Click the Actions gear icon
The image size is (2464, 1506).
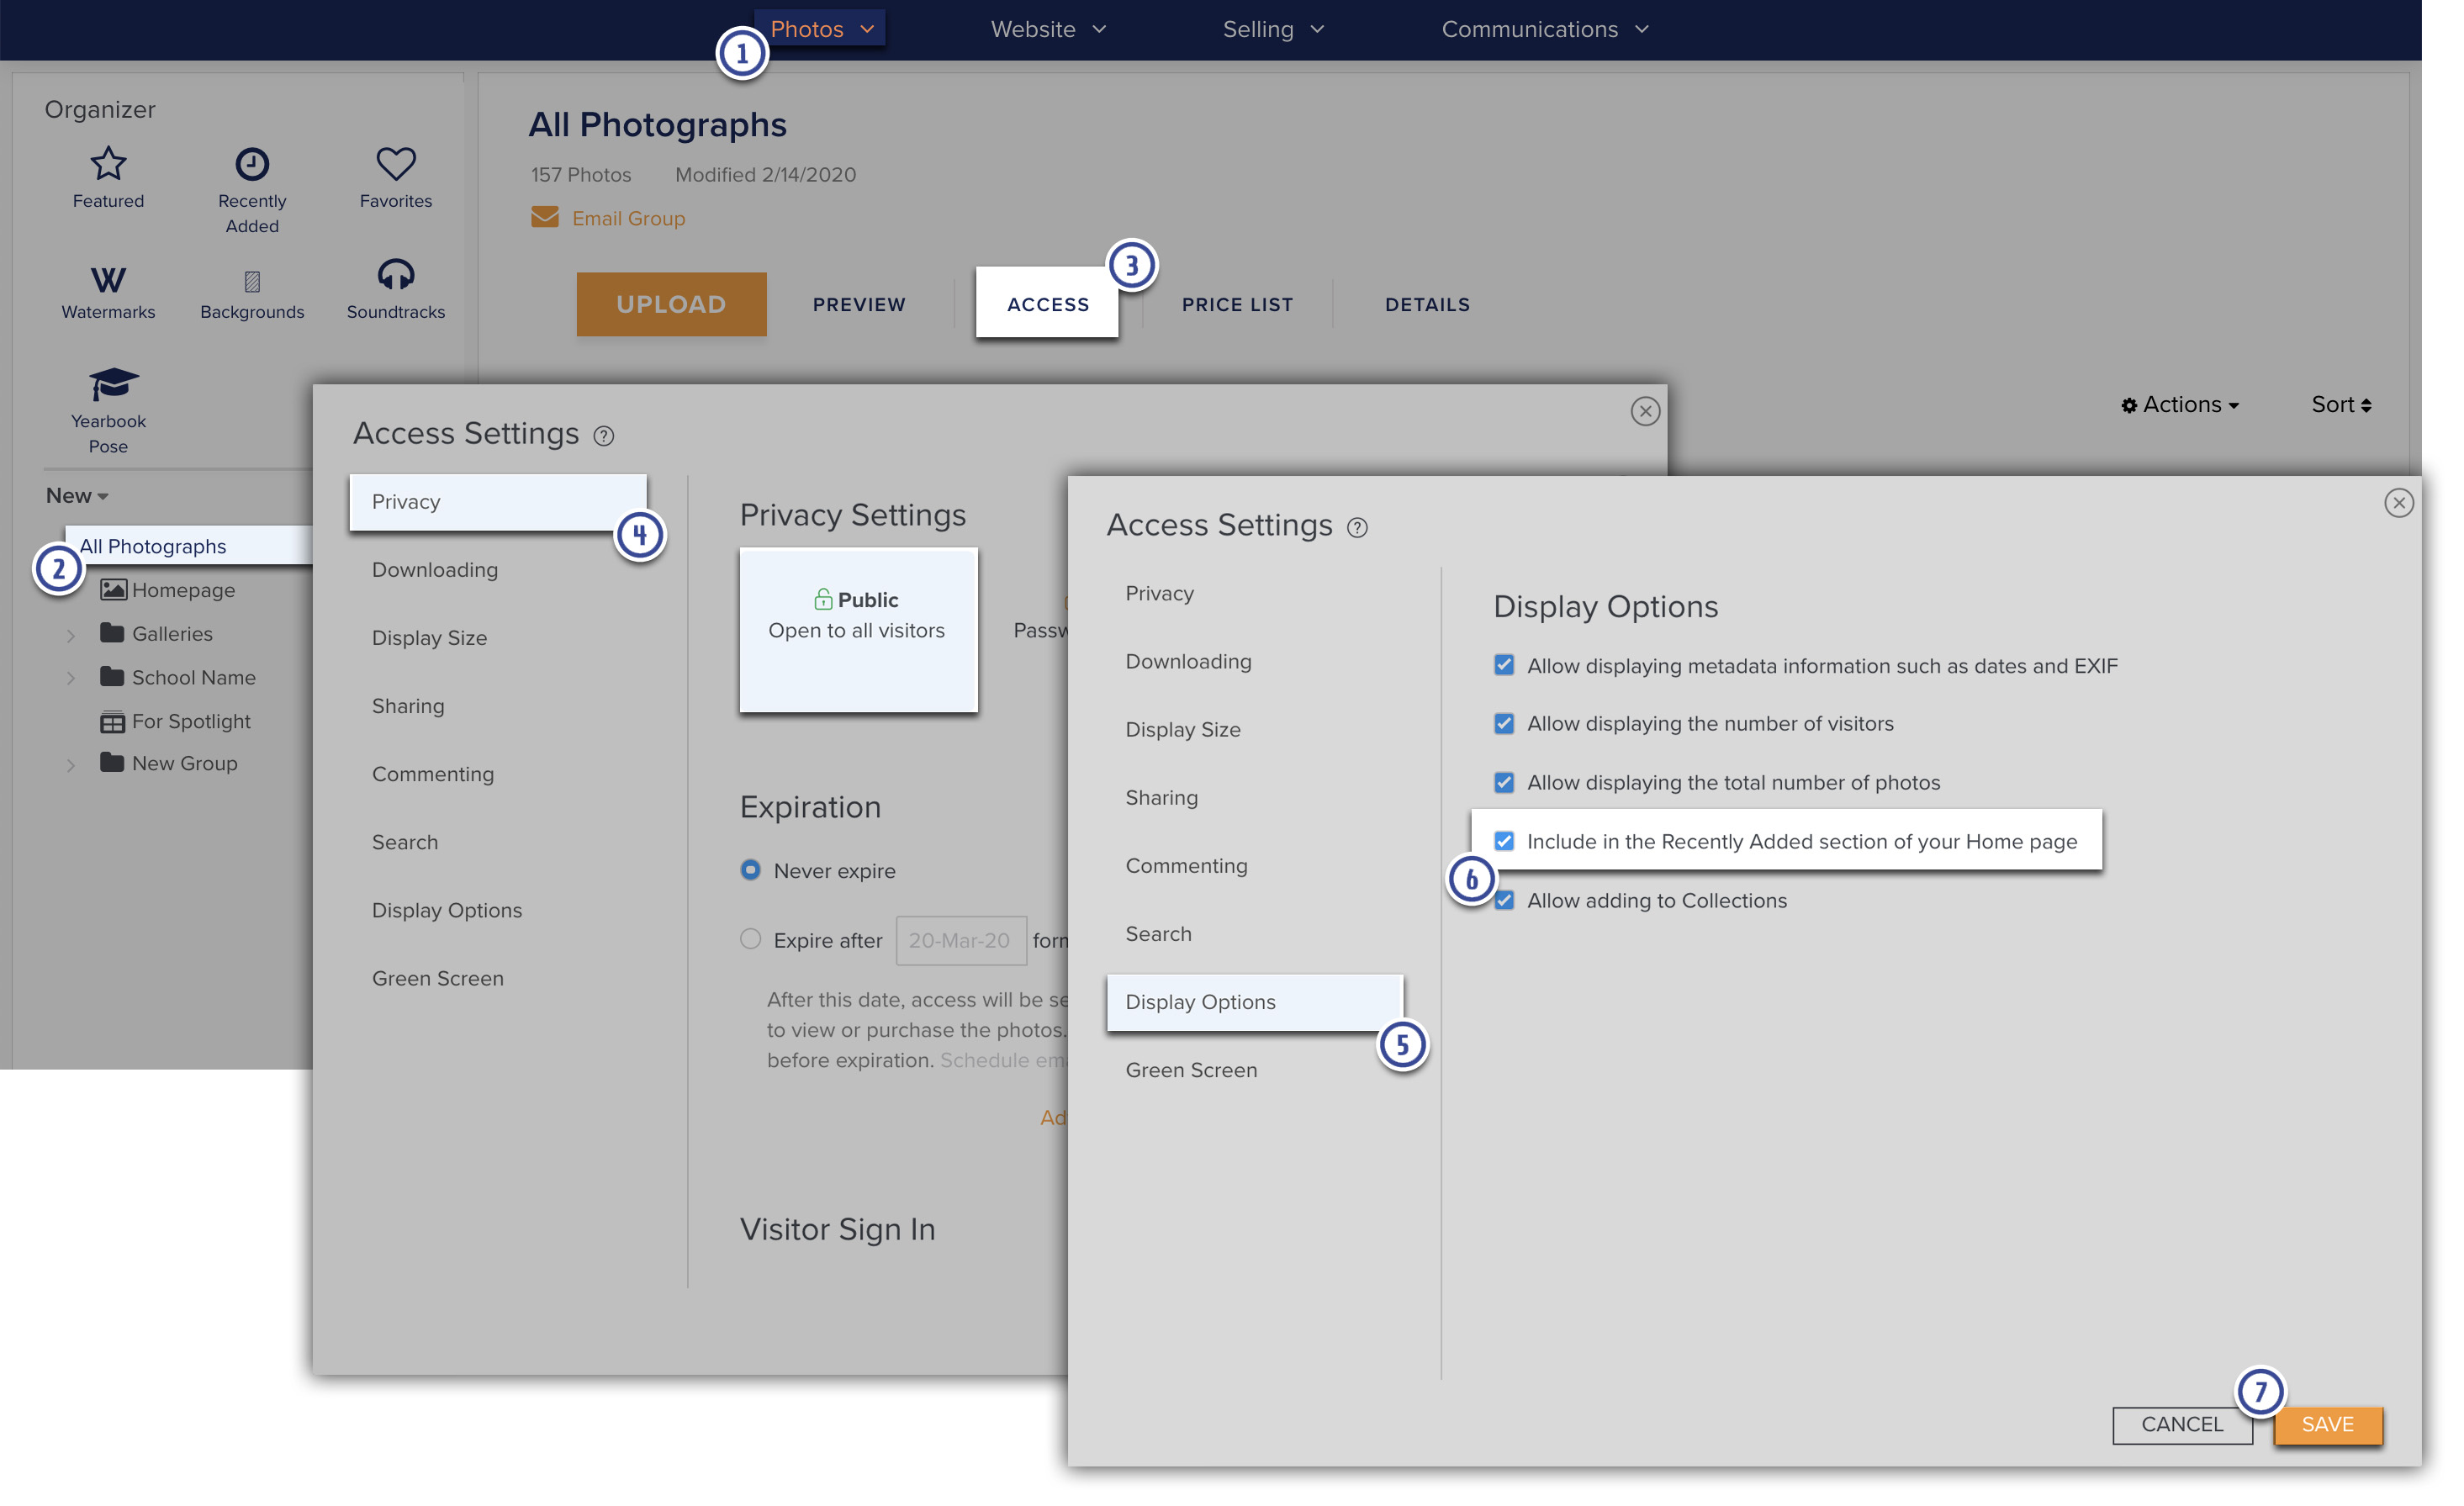pyautogui.click(x=2129, y=405)
